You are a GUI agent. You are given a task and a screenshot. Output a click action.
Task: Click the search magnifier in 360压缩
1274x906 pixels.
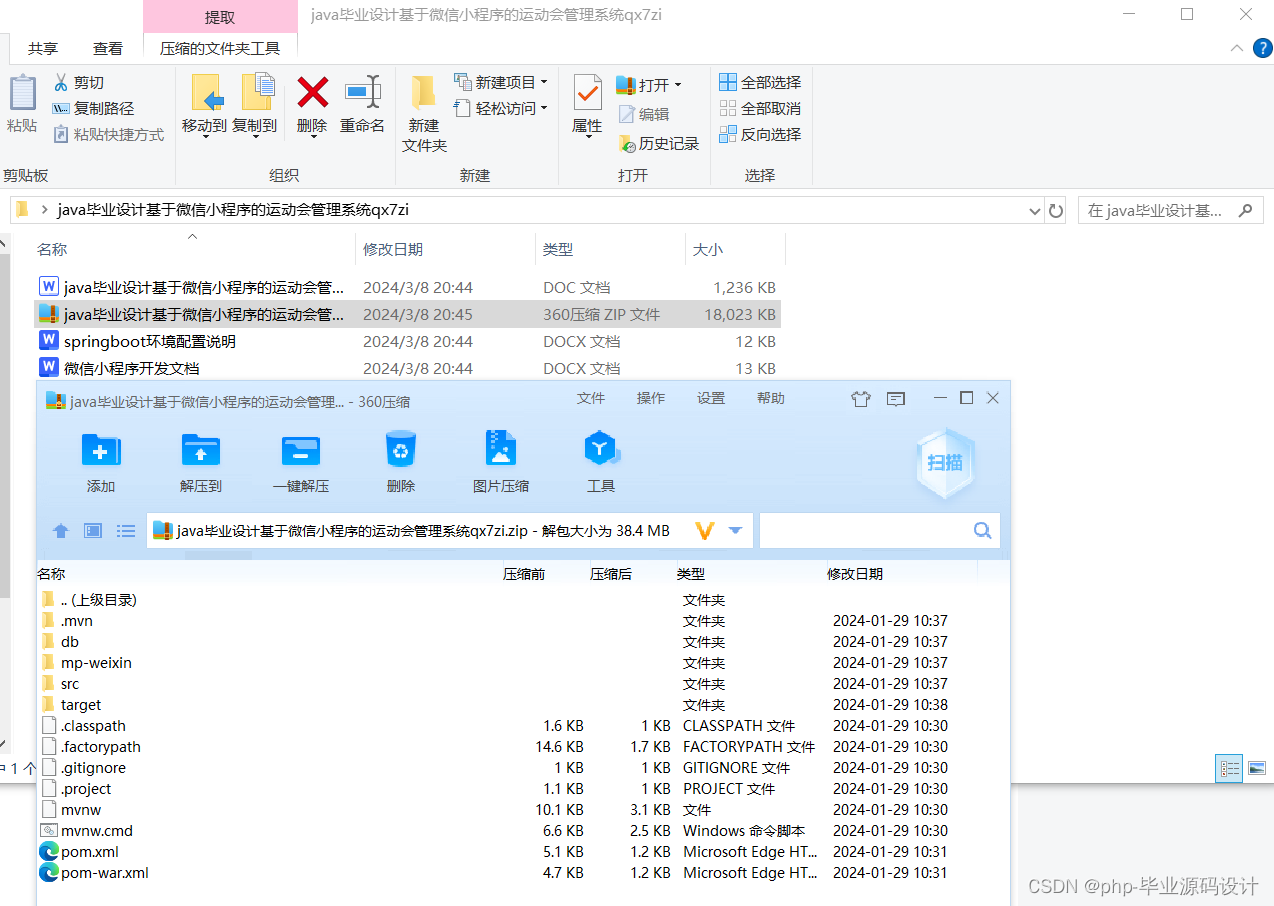(x=983, y=531)
